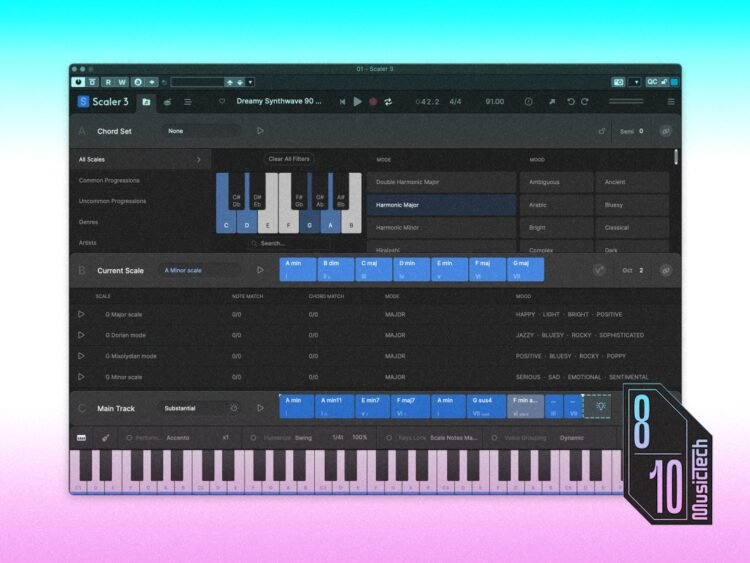Click the Clear All Filters button
750x563 pixels.
point(288,159)
